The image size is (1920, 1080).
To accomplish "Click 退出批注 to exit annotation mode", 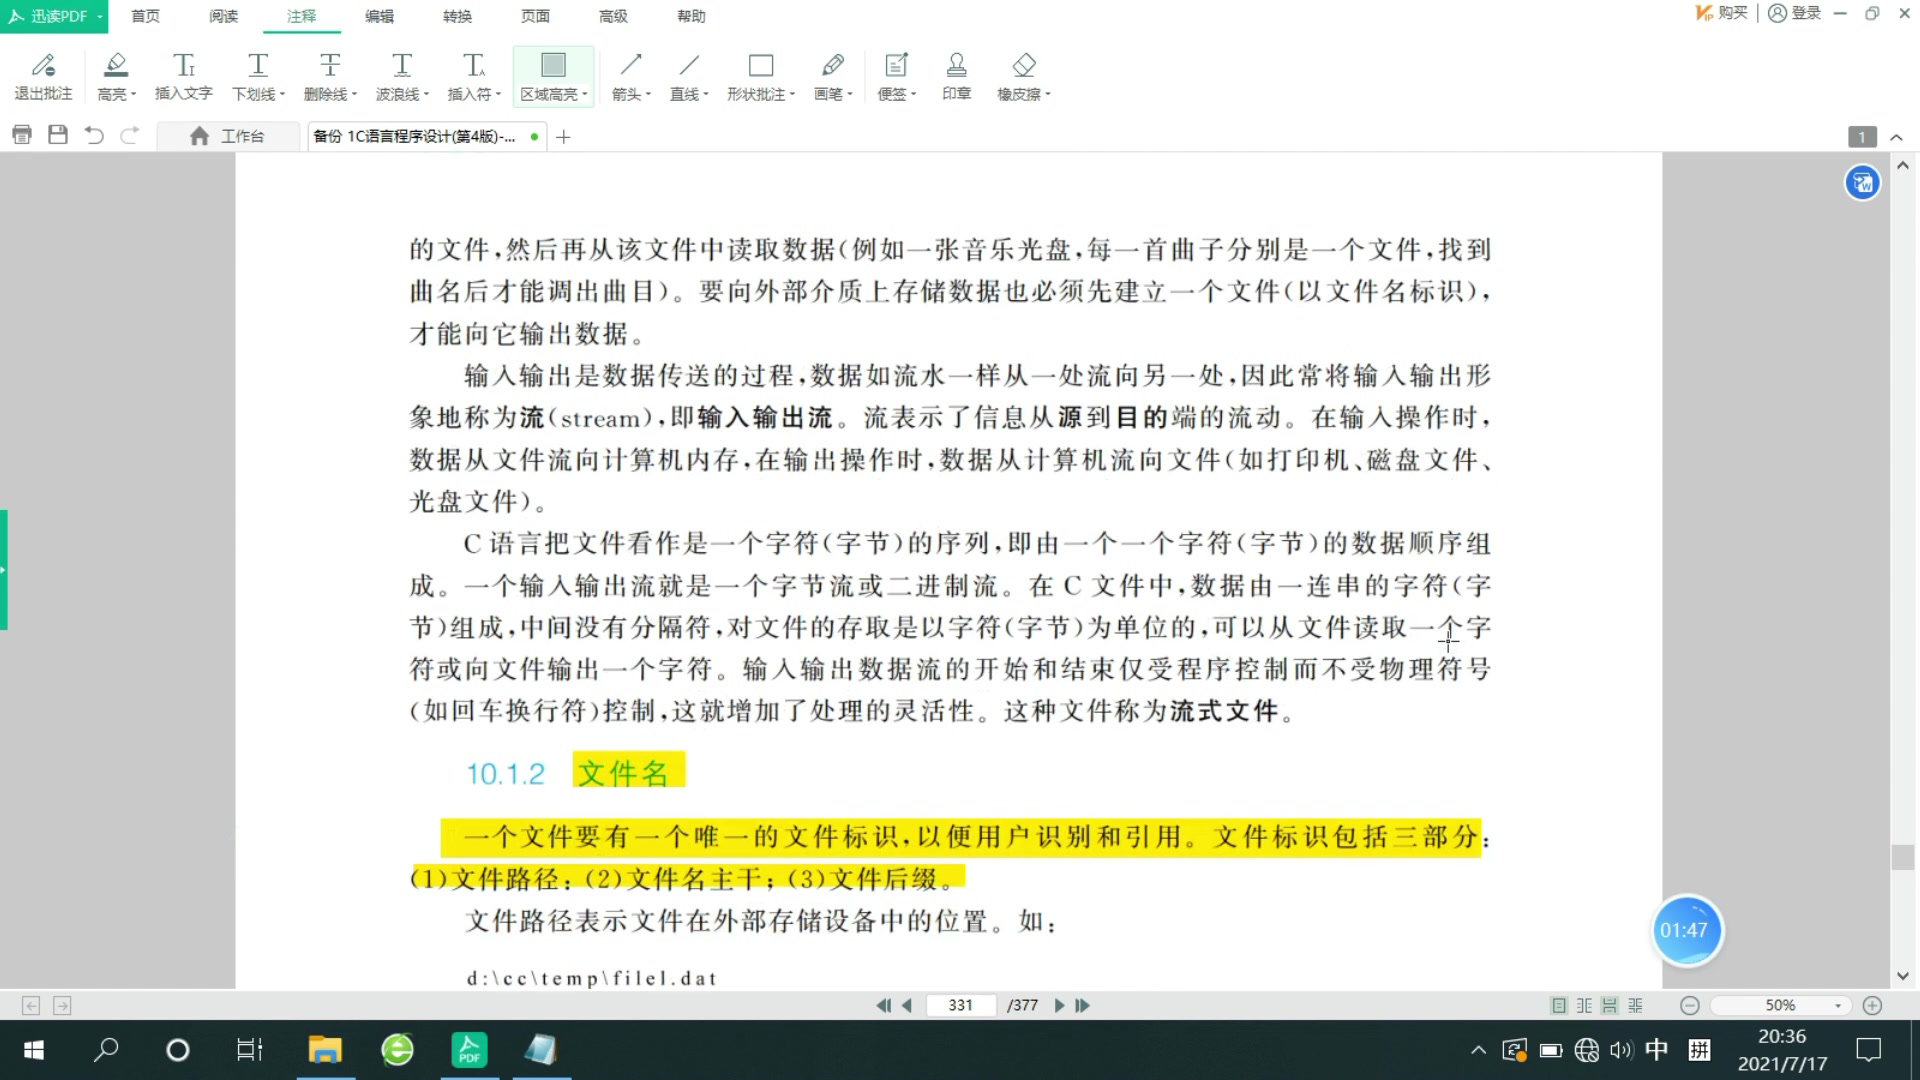I will tap(42, 70).
